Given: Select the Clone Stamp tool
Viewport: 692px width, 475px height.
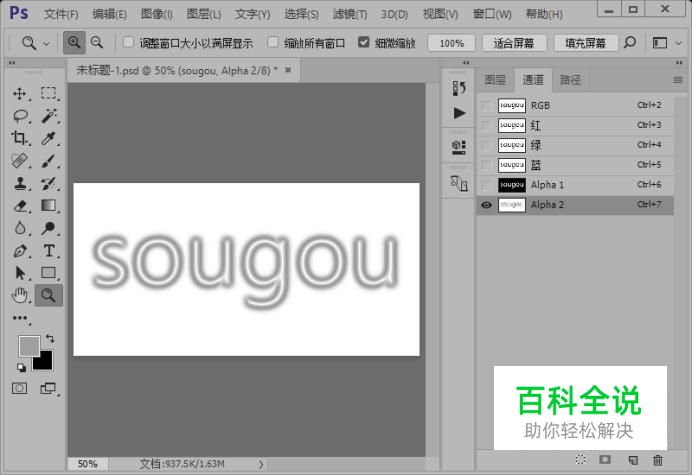Looking at the screenshot, I should click(x=19, y=183).
